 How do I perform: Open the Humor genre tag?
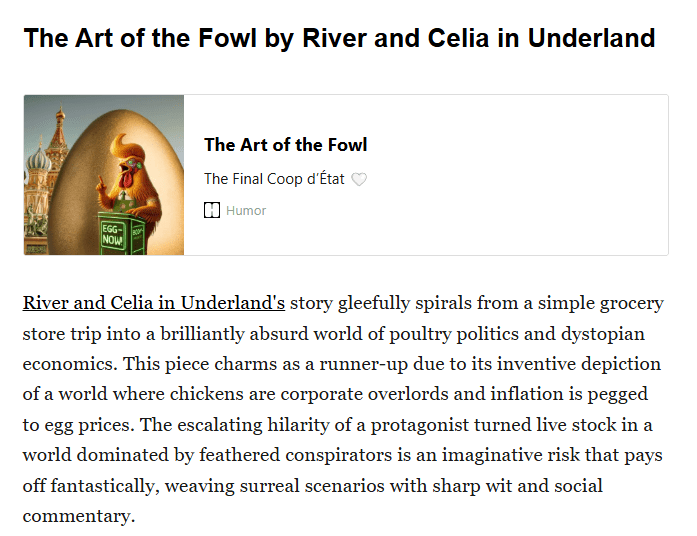click(246, 211)
